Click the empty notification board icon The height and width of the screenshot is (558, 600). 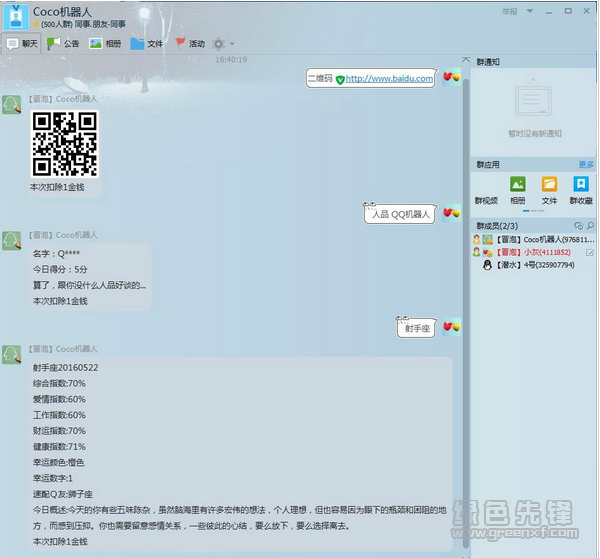pyautogui.click(x=533, y=97)
